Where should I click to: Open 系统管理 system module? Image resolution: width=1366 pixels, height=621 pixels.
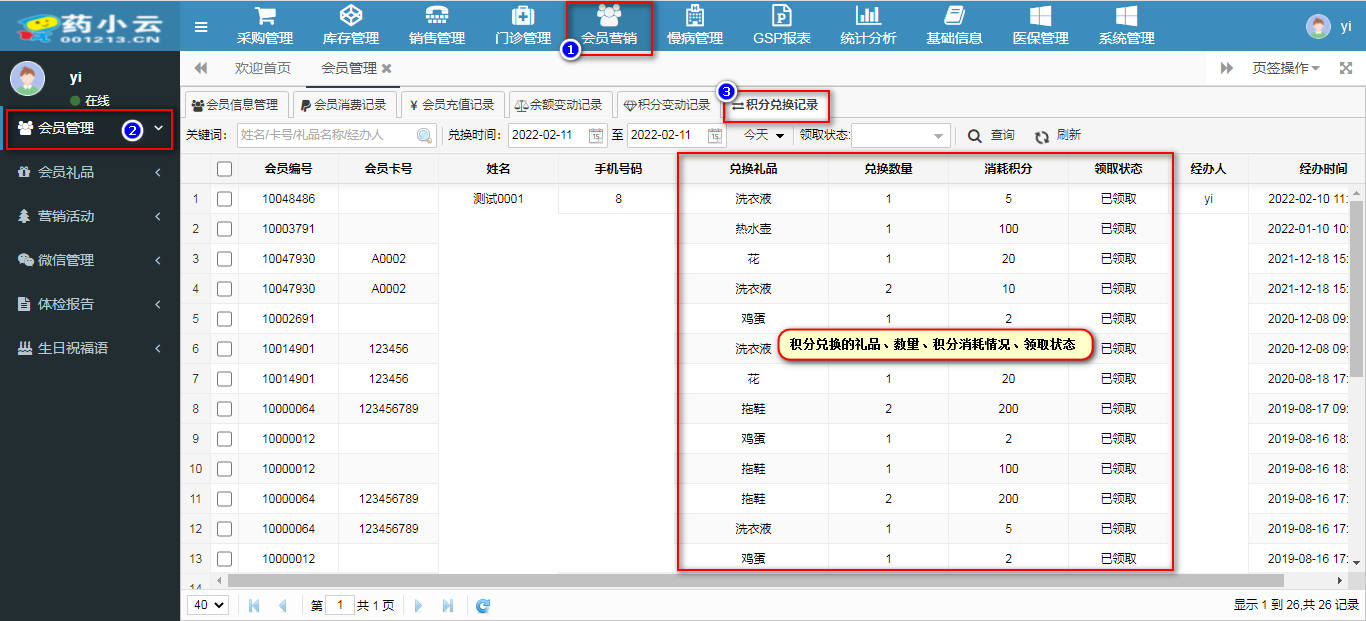[1126, 26]
